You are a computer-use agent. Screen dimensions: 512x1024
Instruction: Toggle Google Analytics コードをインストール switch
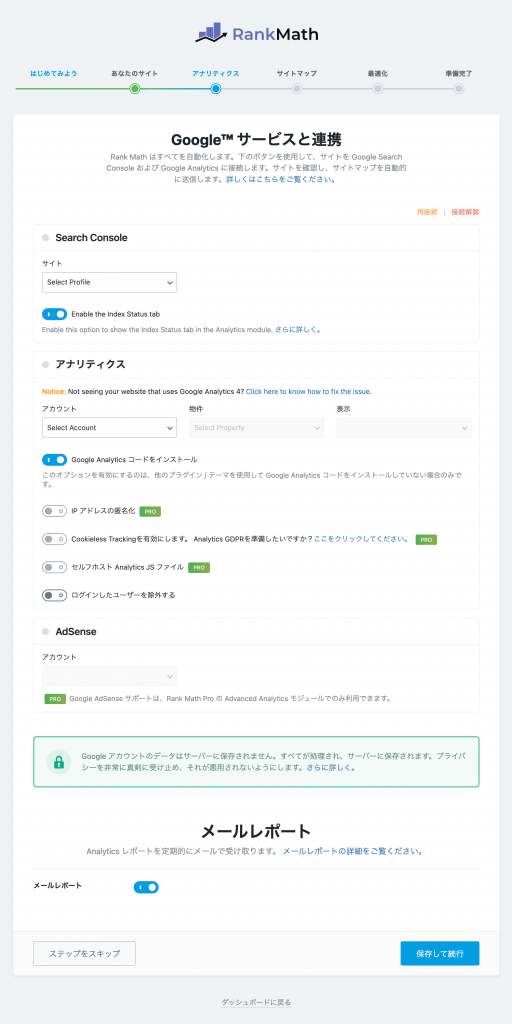coord(54,460)
